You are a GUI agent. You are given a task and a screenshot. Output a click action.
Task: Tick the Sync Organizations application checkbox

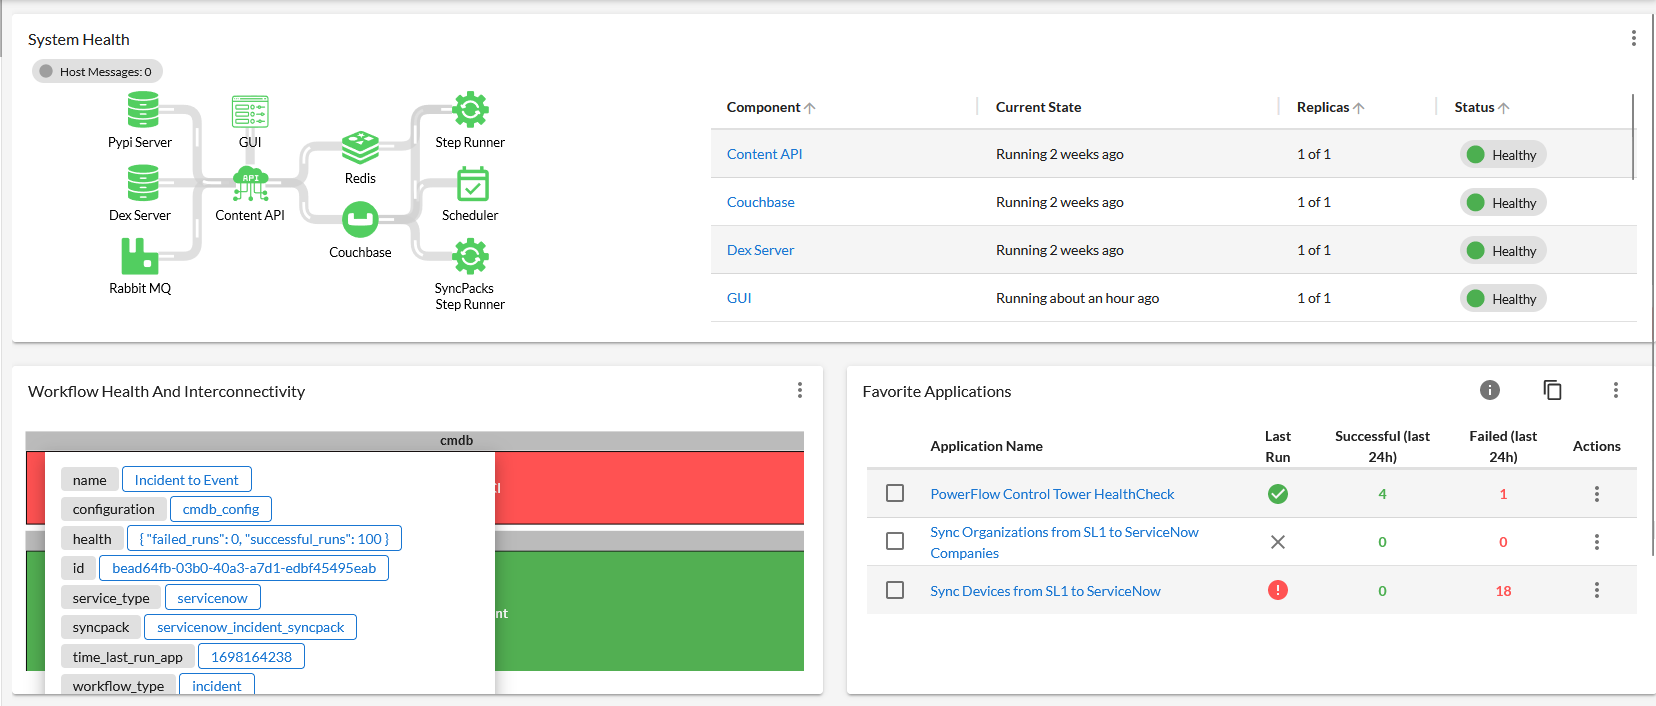[x=895, y=541]
